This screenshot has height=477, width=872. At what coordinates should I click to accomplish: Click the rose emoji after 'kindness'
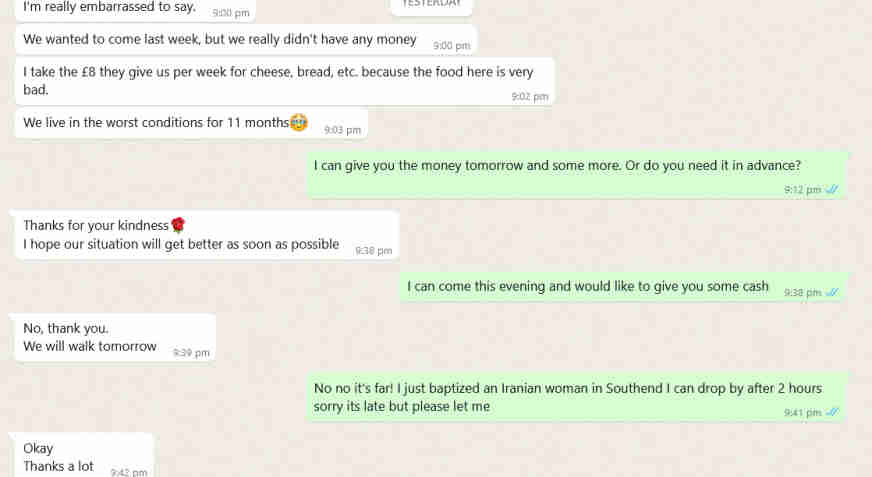[x=178, y=225]
